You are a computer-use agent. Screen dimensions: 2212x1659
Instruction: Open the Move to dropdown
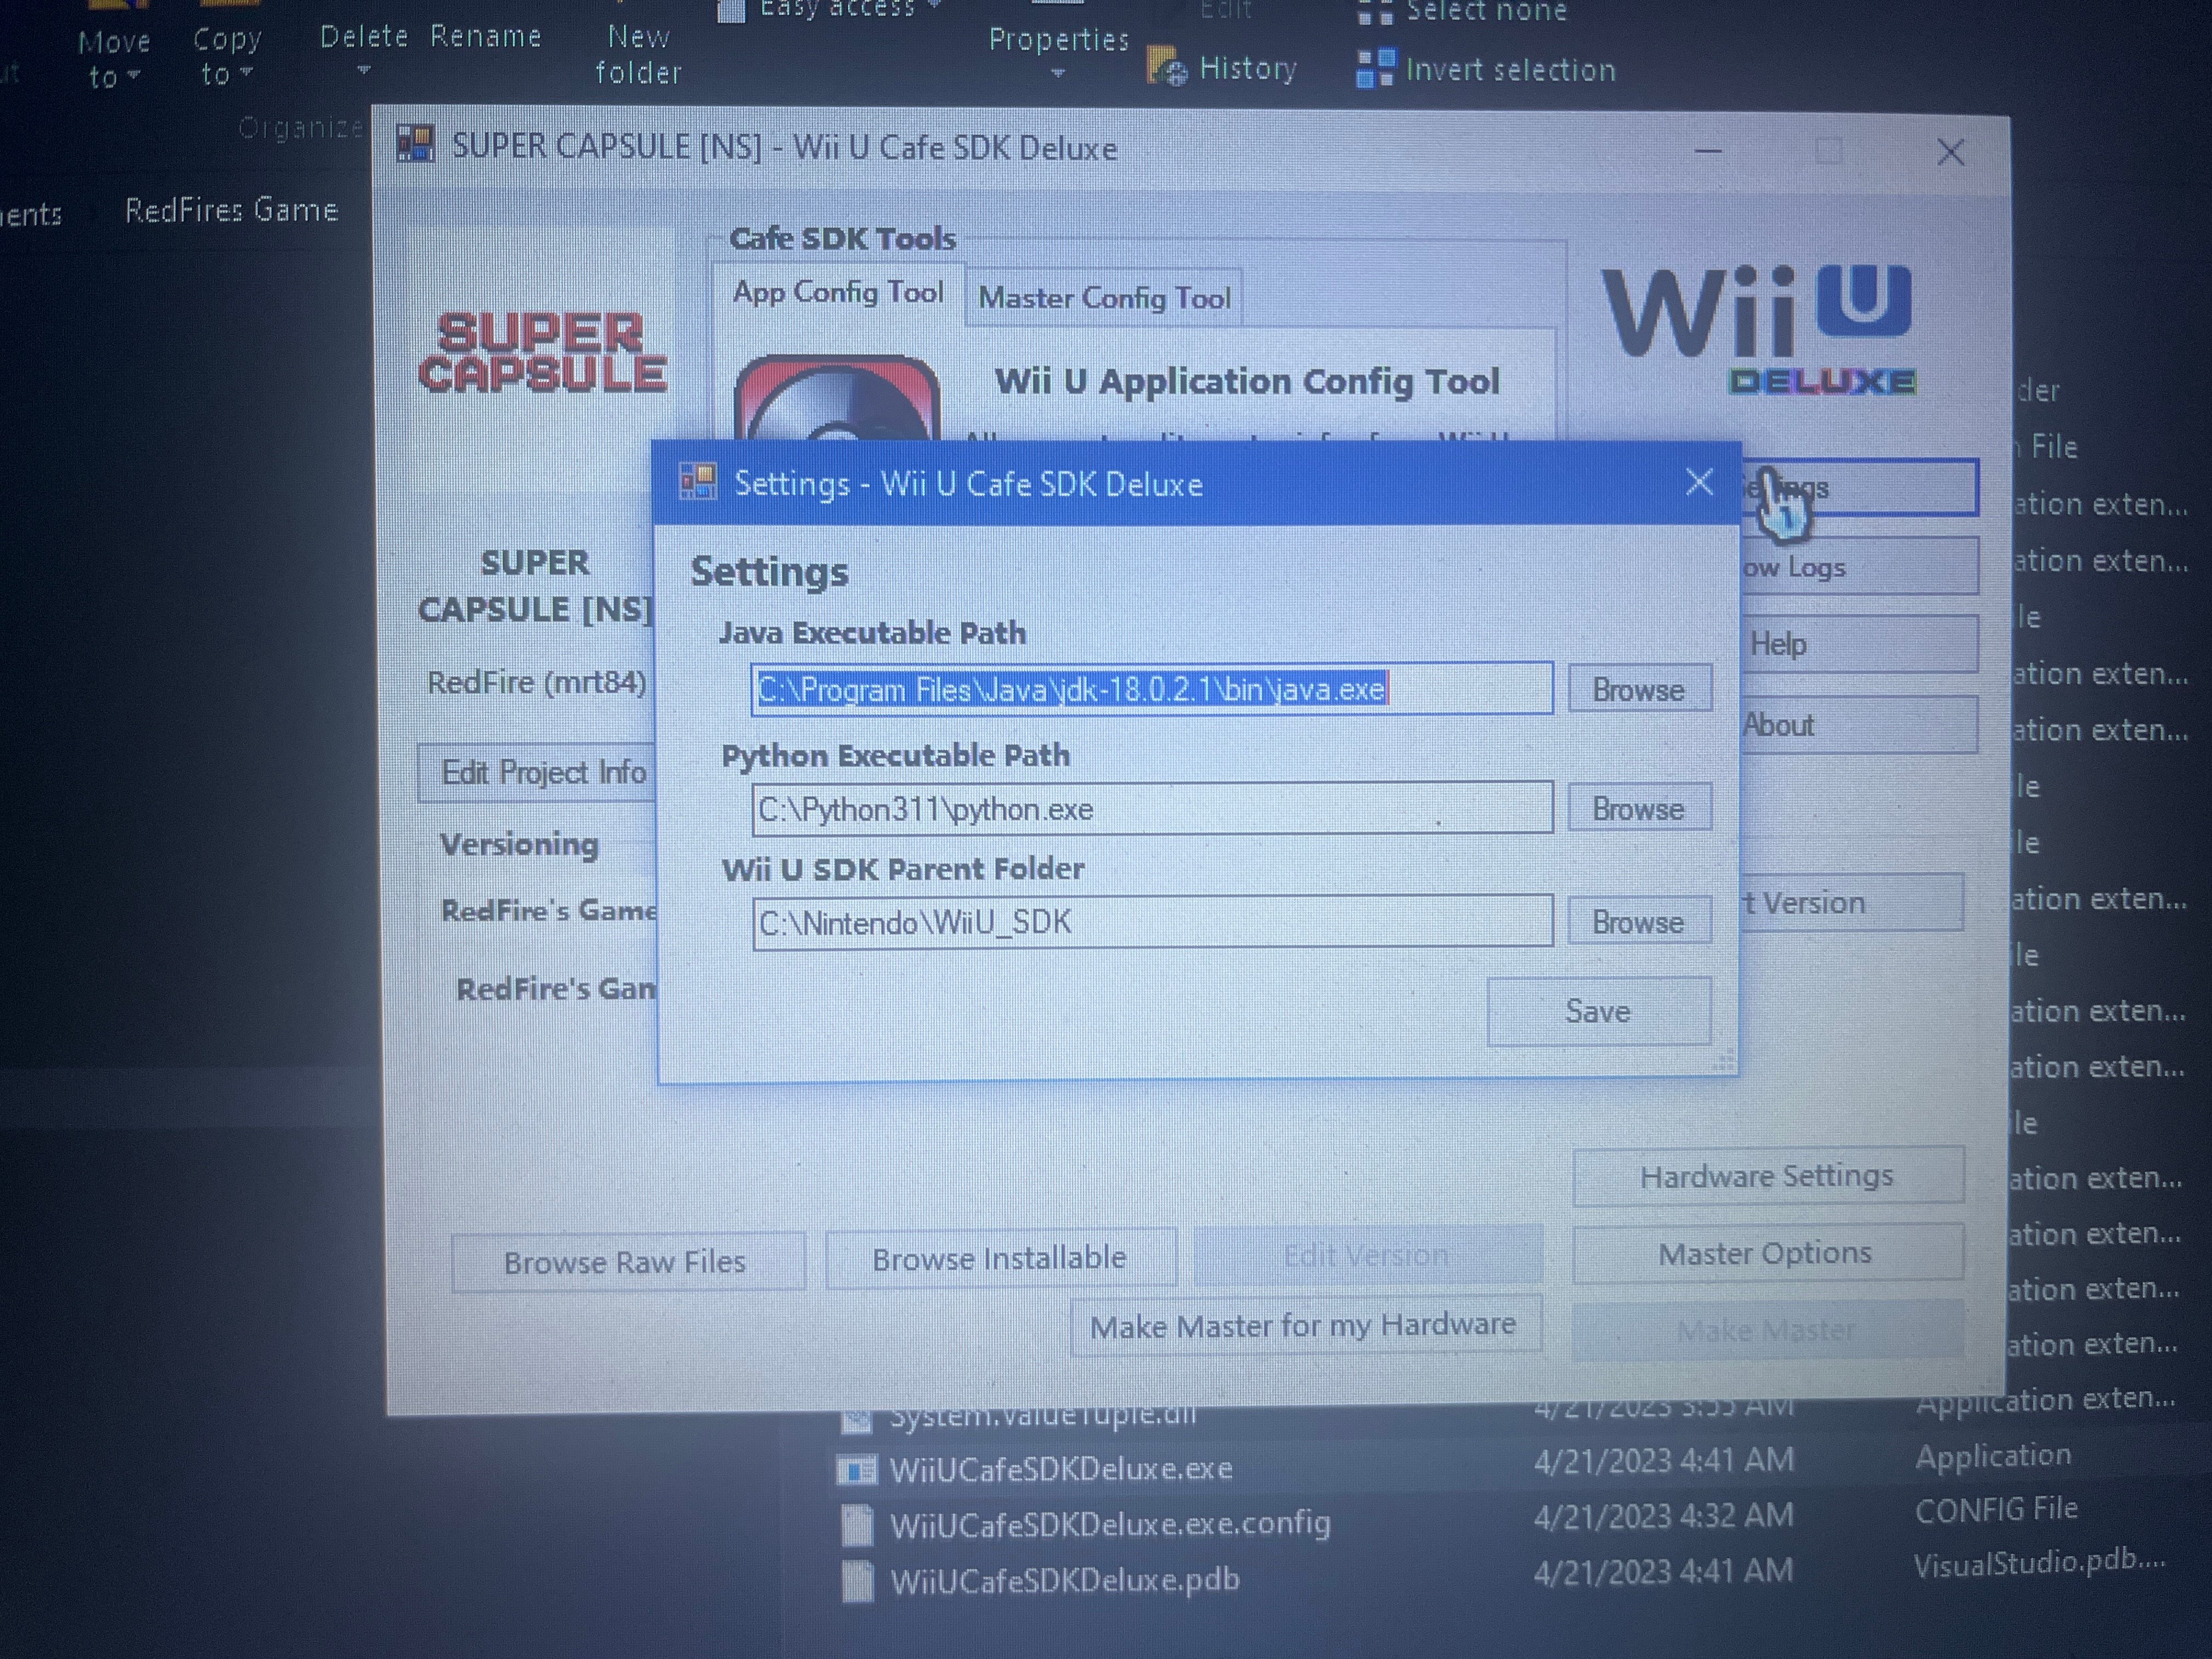click(114, 59)
